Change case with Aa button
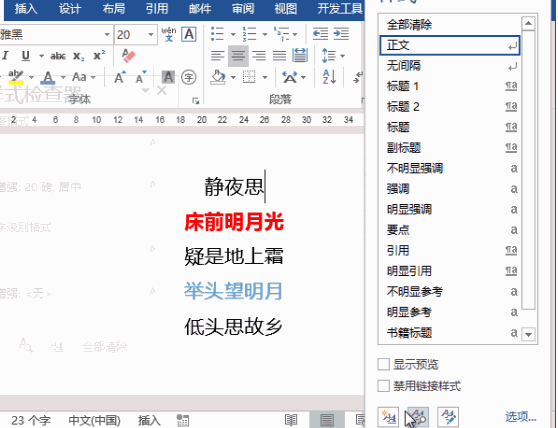This screenshot has height=428, width=558. [x=79, y=77]
